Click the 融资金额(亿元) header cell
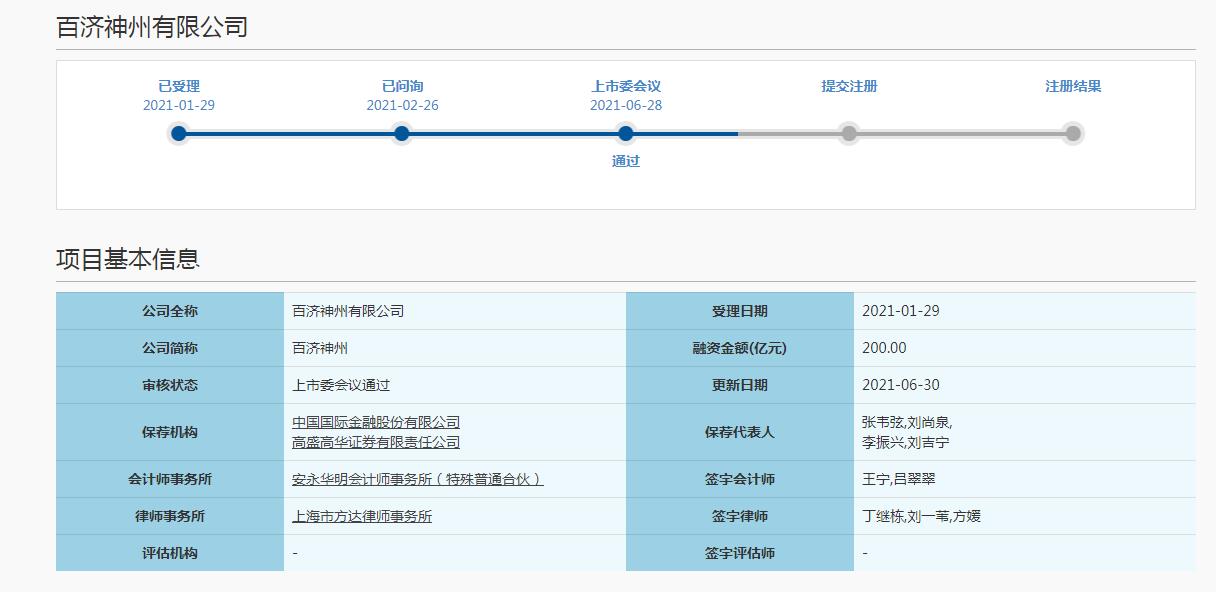 [740, 348]
